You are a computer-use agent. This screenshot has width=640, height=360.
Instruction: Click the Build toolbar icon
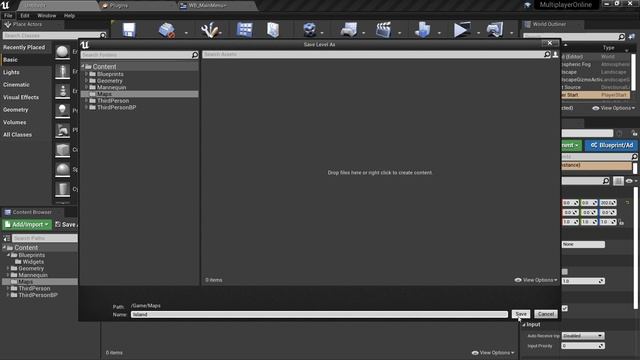pyautogui.click(x=423, y=30)
